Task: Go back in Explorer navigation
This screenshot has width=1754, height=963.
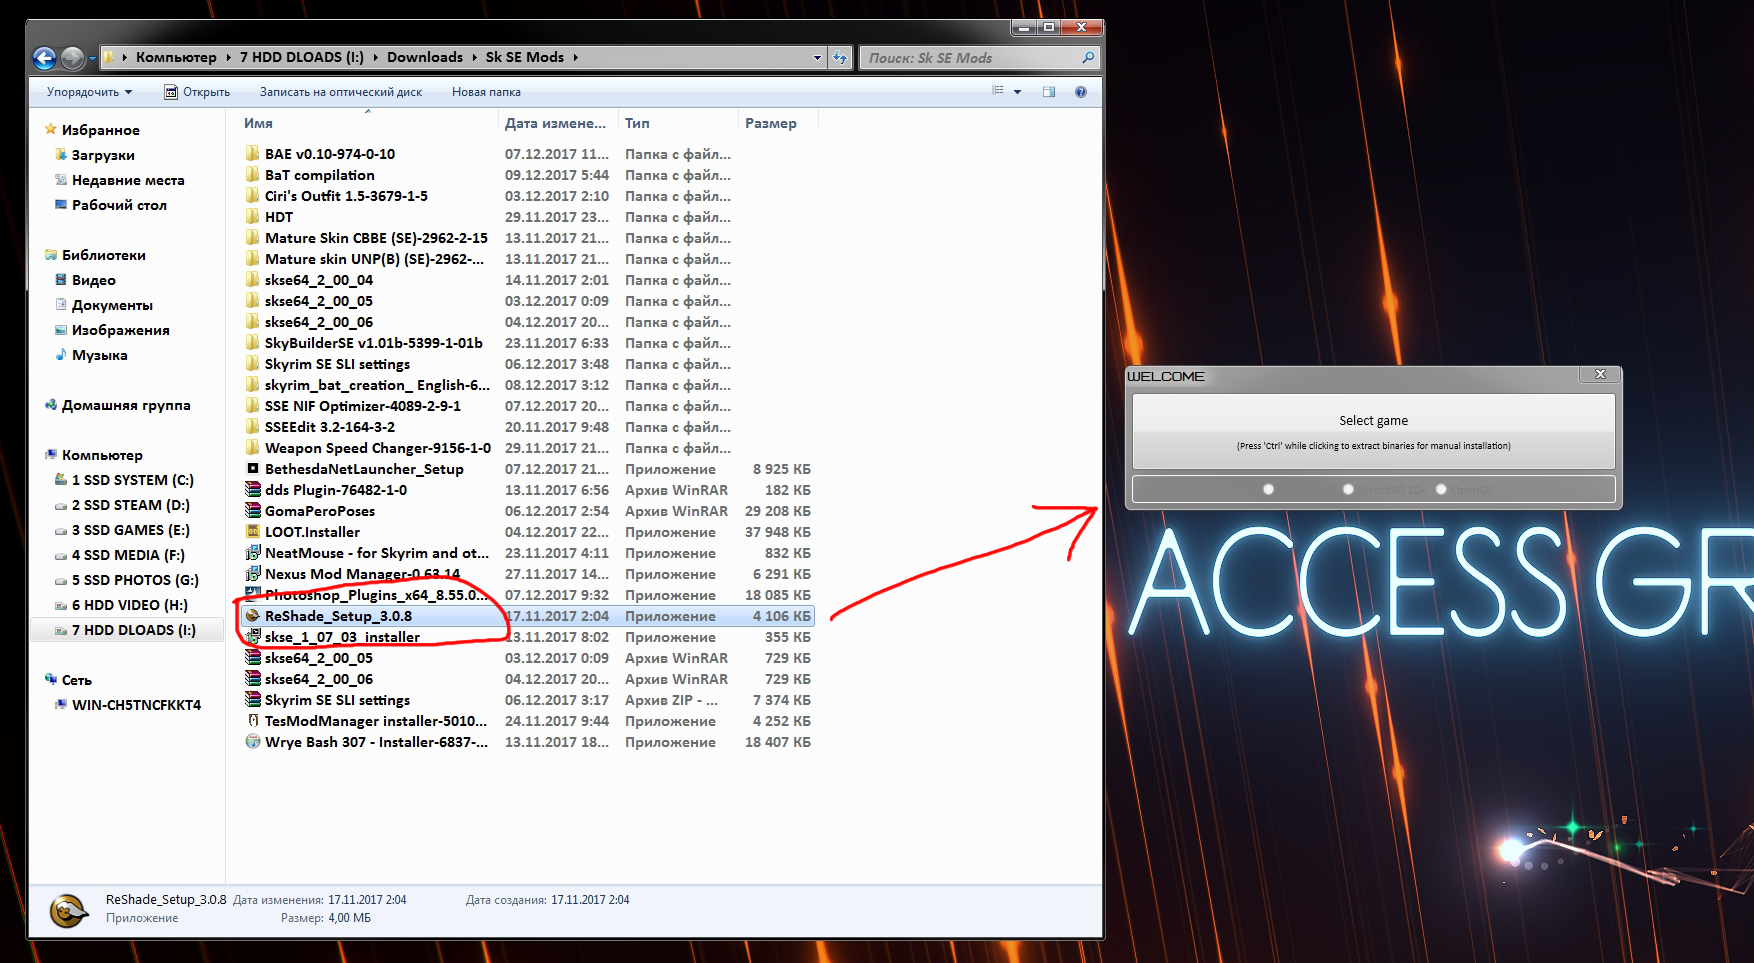Action: pyautogui.click(x=44, y=58)
